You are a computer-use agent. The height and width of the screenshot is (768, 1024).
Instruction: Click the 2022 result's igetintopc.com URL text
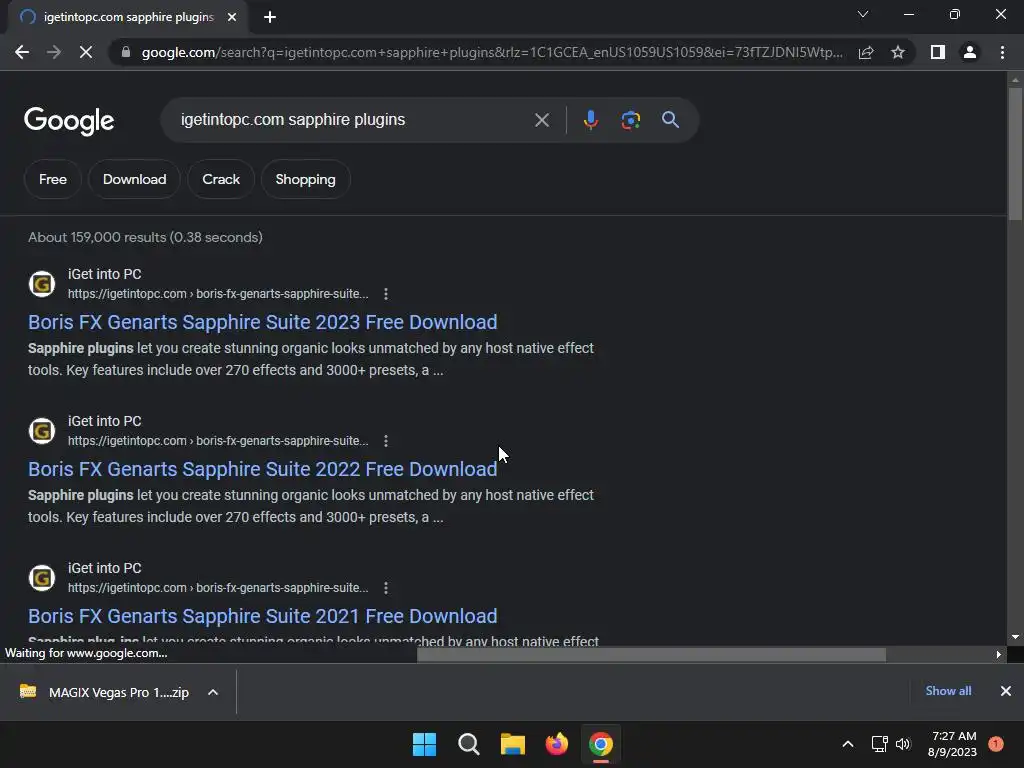coord(218,441)
